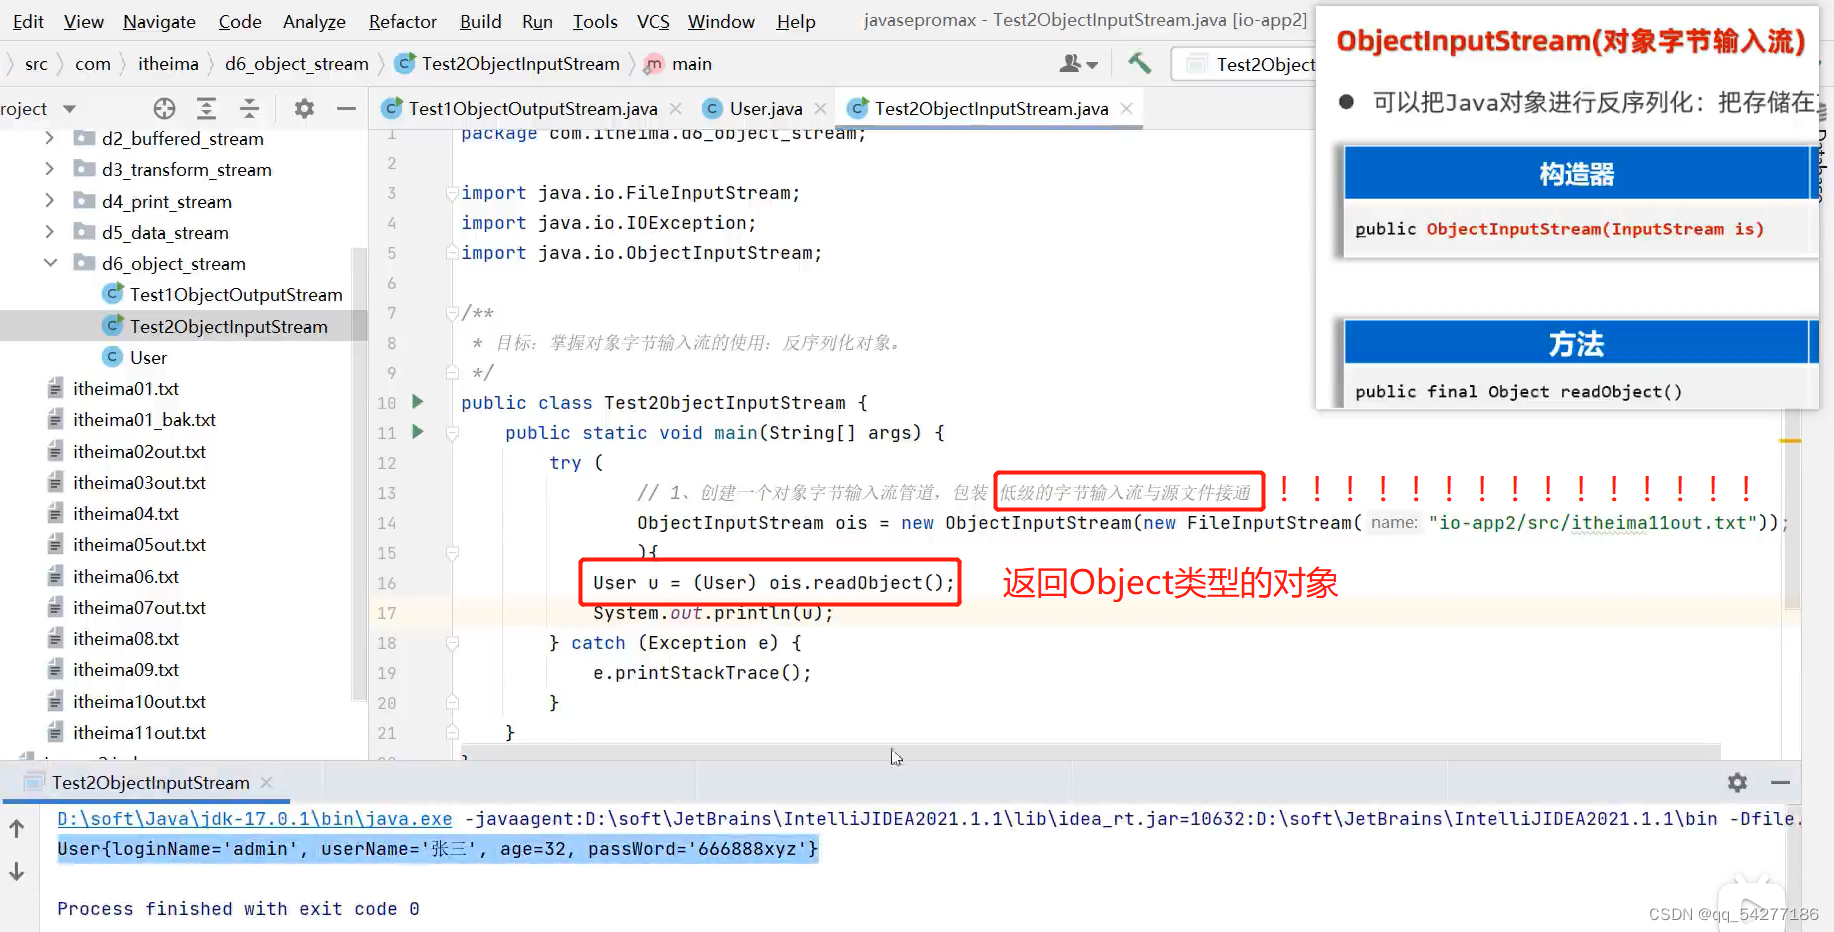The height and width of the screenshot is (932, 1834).
Task: Close the Test2ObjectInputStream.java editor tab
Action: click(1127, 108)
